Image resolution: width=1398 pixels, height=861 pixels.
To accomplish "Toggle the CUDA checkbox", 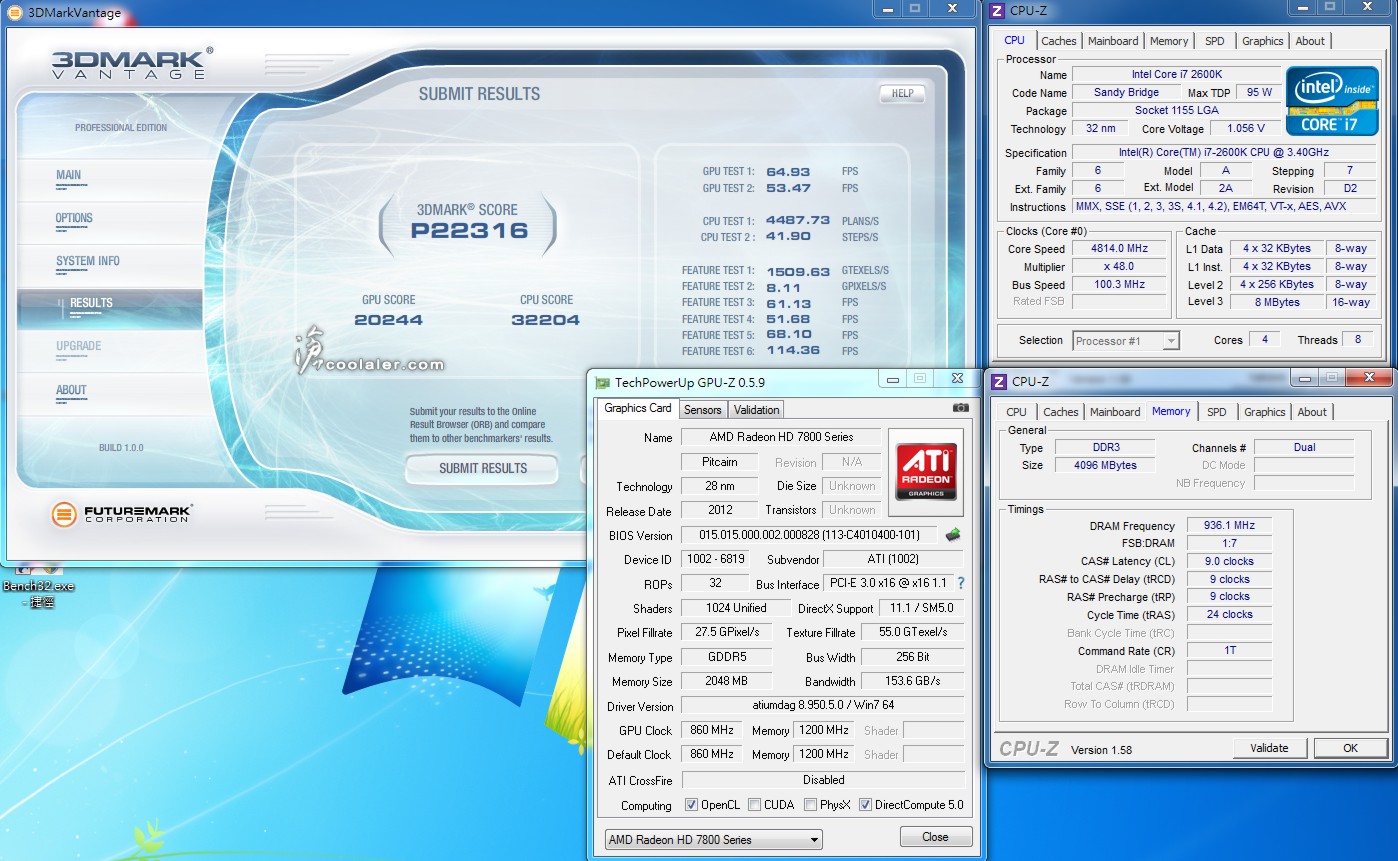I will [755, 805].
